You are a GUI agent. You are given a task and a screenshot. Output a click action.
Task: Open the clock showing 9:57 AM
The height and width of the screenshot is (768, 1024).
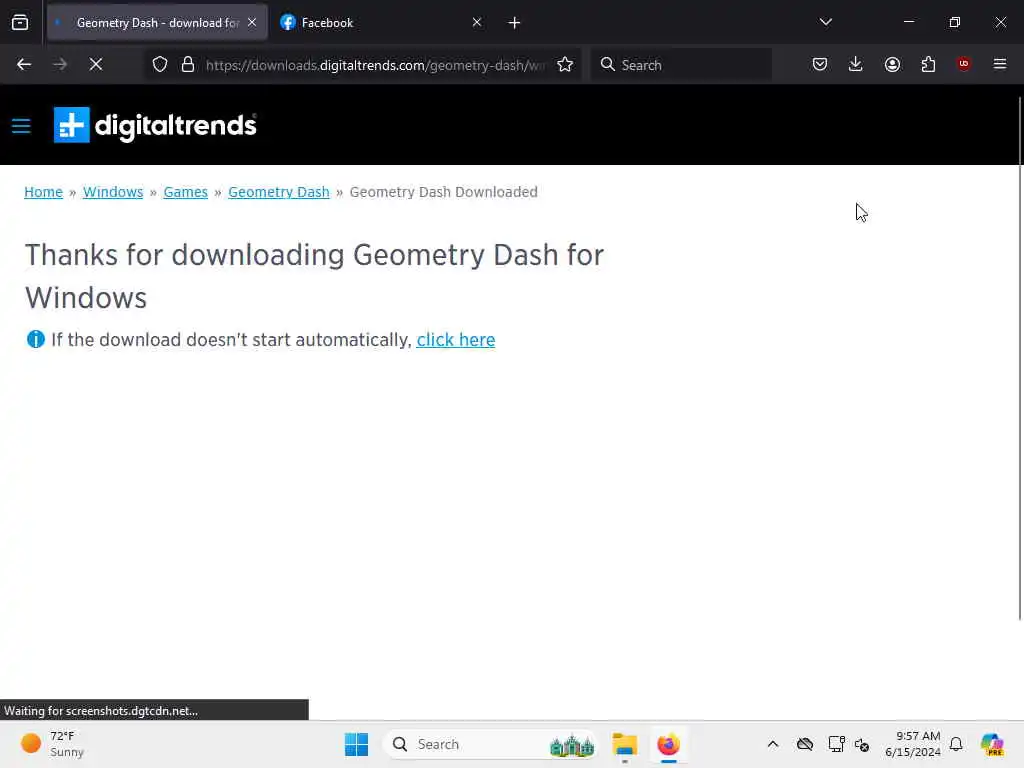[913, 744]
